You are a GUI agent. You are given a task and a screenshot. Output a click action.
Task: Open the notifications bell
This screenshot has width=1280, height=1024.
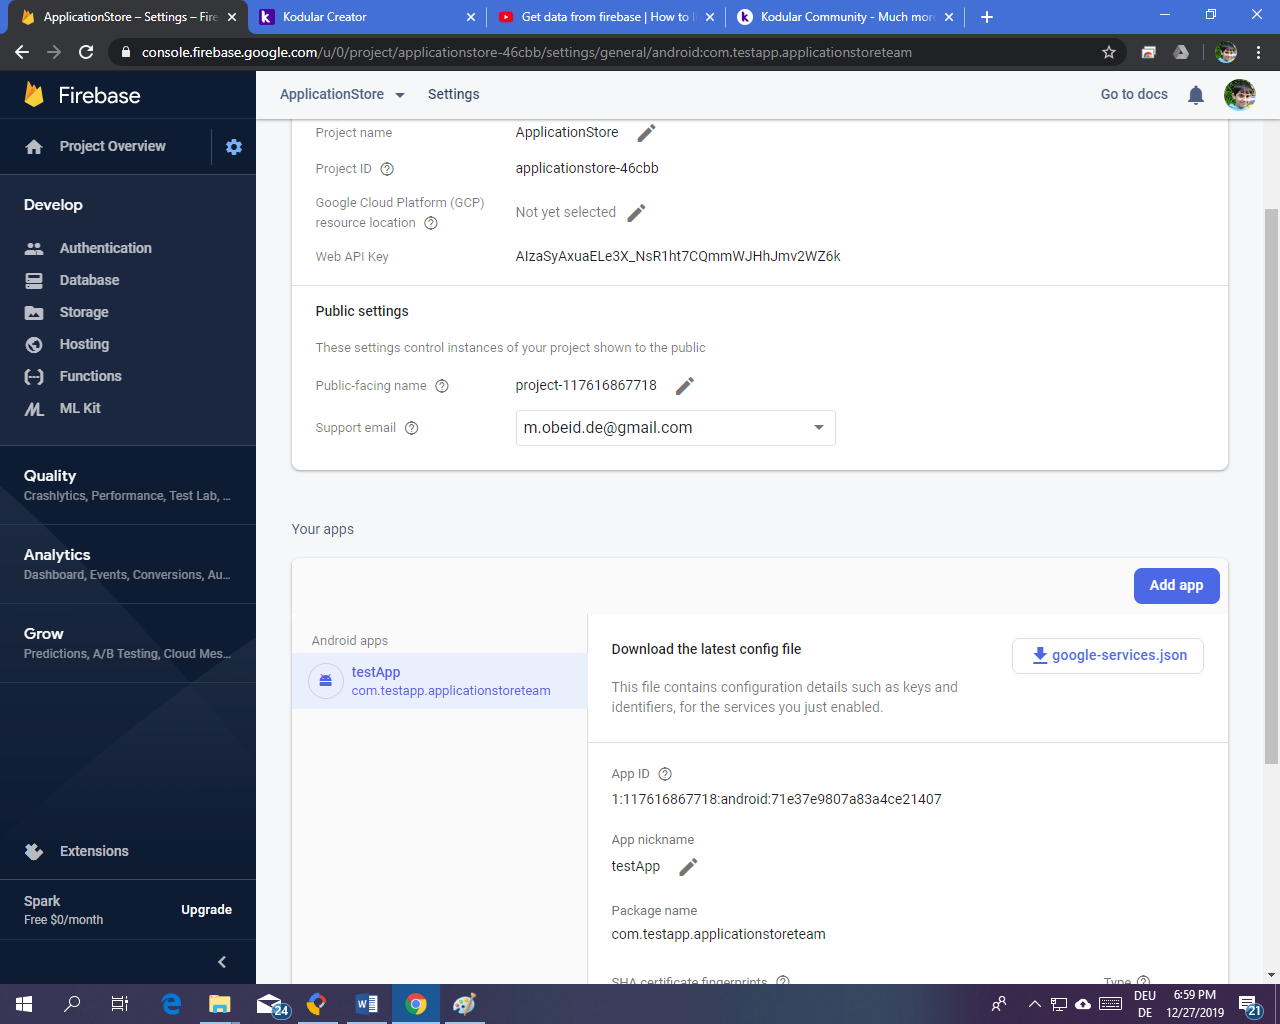pyautogui.click(x=1195, y=95)
